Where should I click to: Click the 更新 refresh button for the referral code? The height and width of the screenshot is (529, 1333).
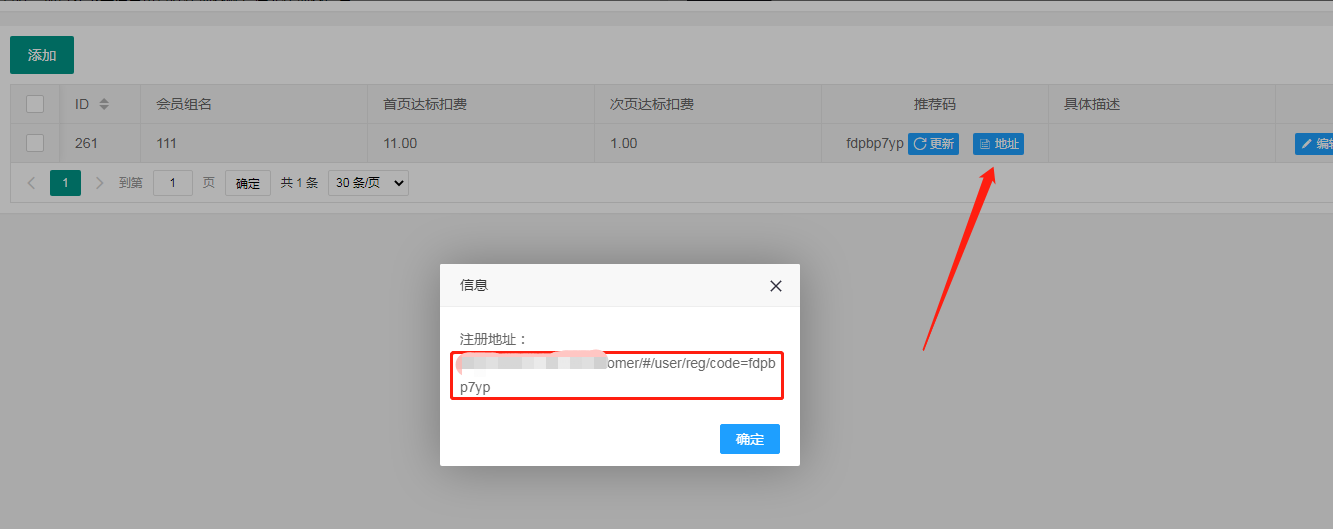click(x=934, y=144)
